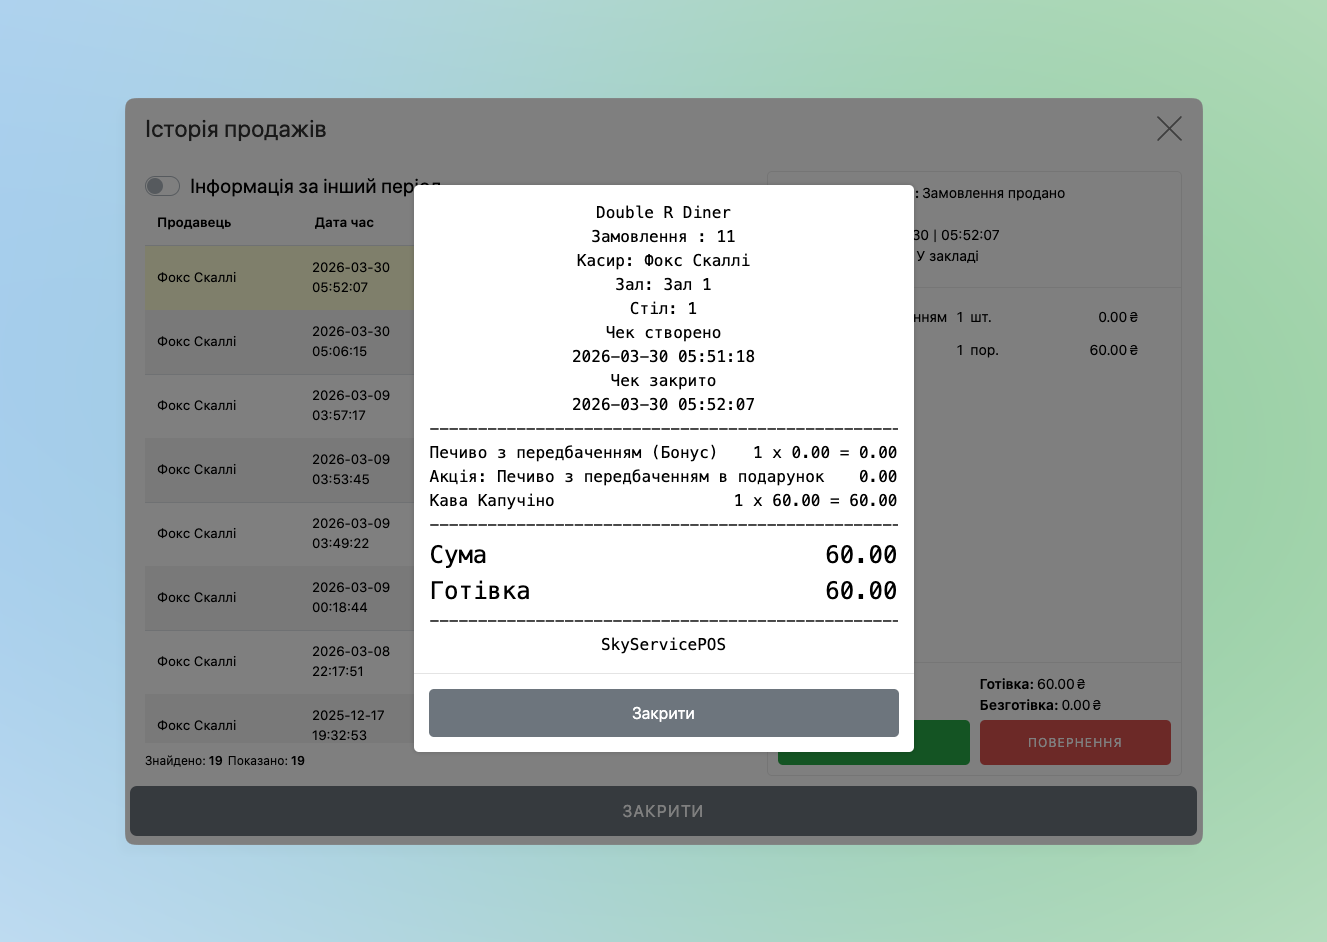
Task: Select the sale from 2026-03-30 05:06:15
Action: (x=280, y=342)
